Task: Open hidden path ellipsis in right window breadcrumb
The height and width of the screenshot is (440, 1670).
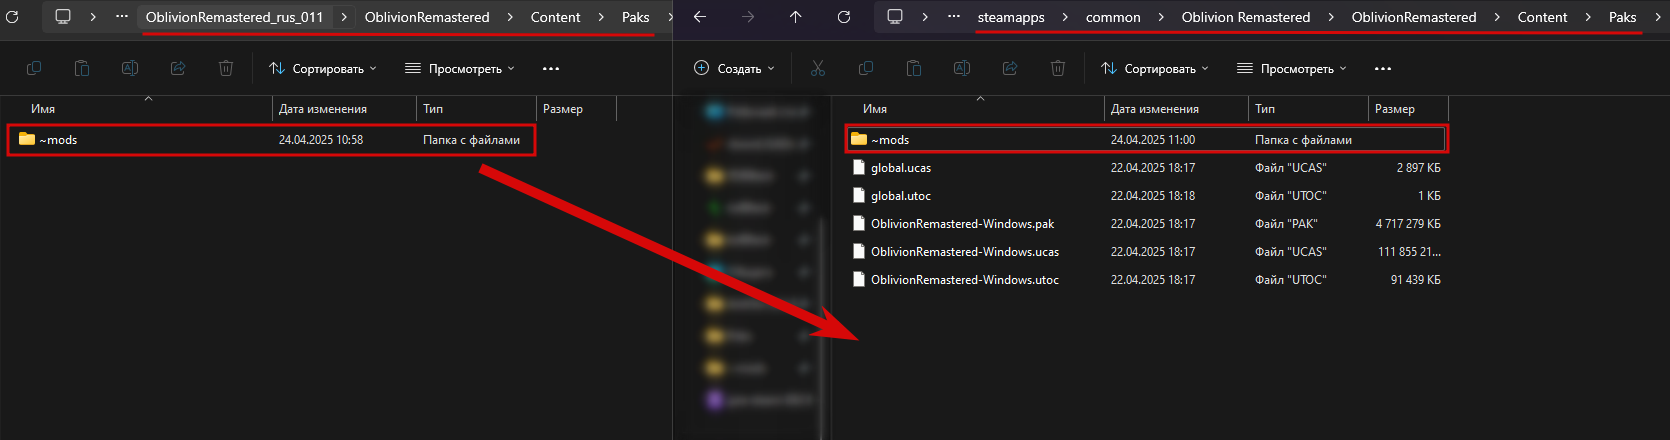Action: point(954,17)
